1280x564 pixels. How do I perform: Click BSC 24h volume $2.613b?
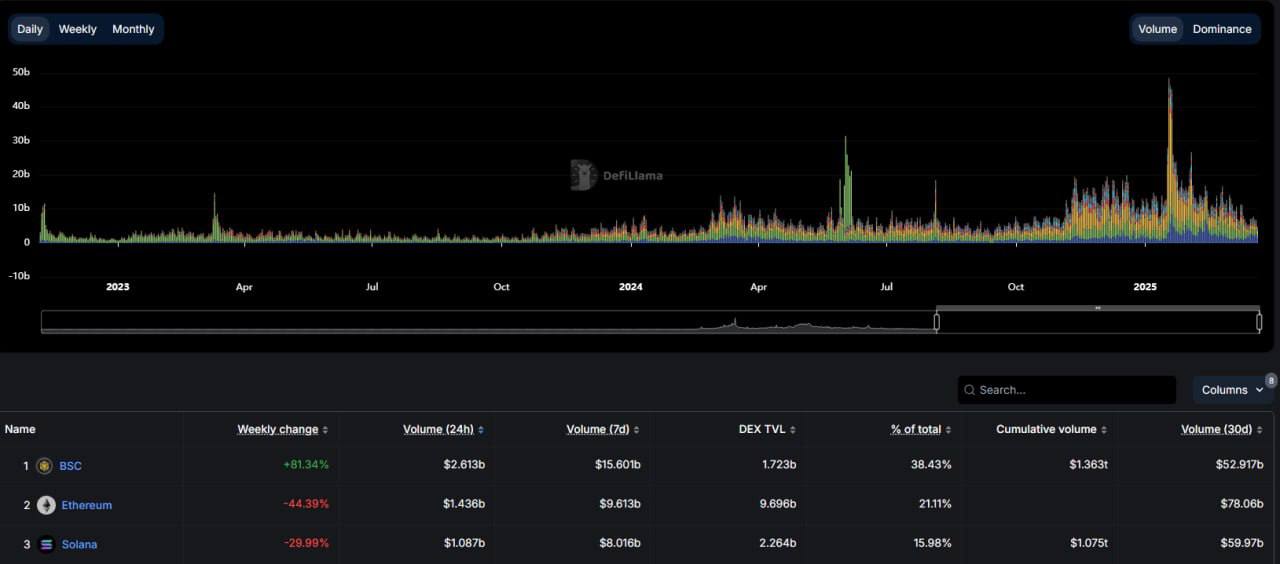(x=464, y=465)
